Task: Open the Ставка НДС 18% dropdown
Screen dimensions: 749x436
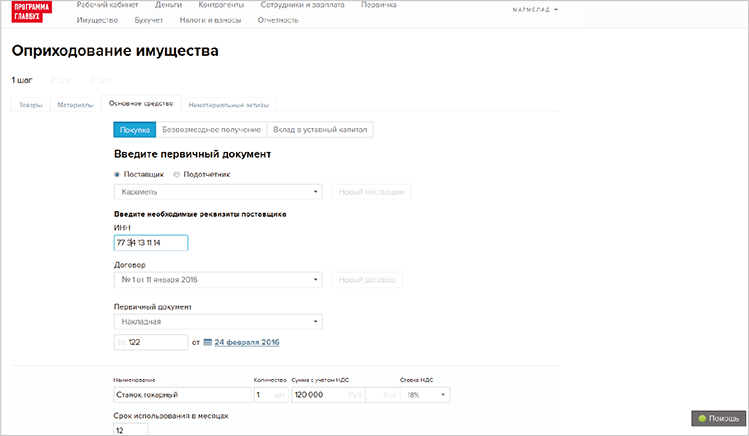Action: pyautogui.click(x=425, y=395)
